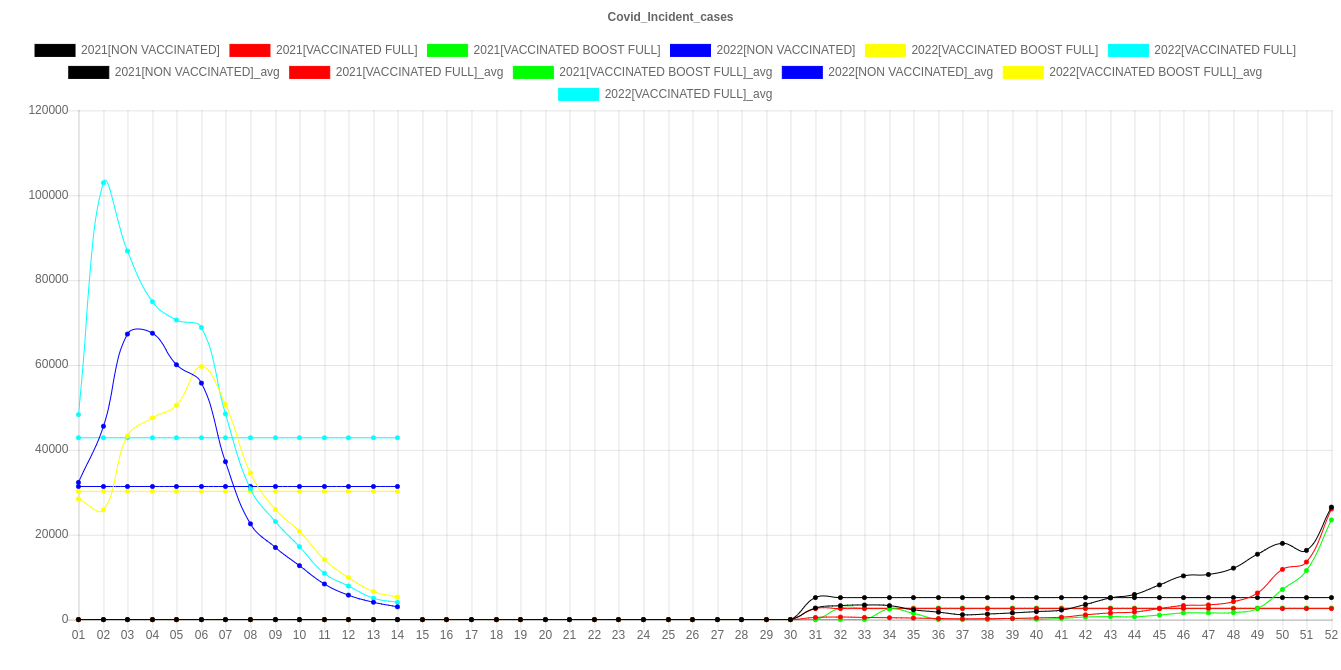Click the blue curve's peak point at week 03

coord(128,334)
